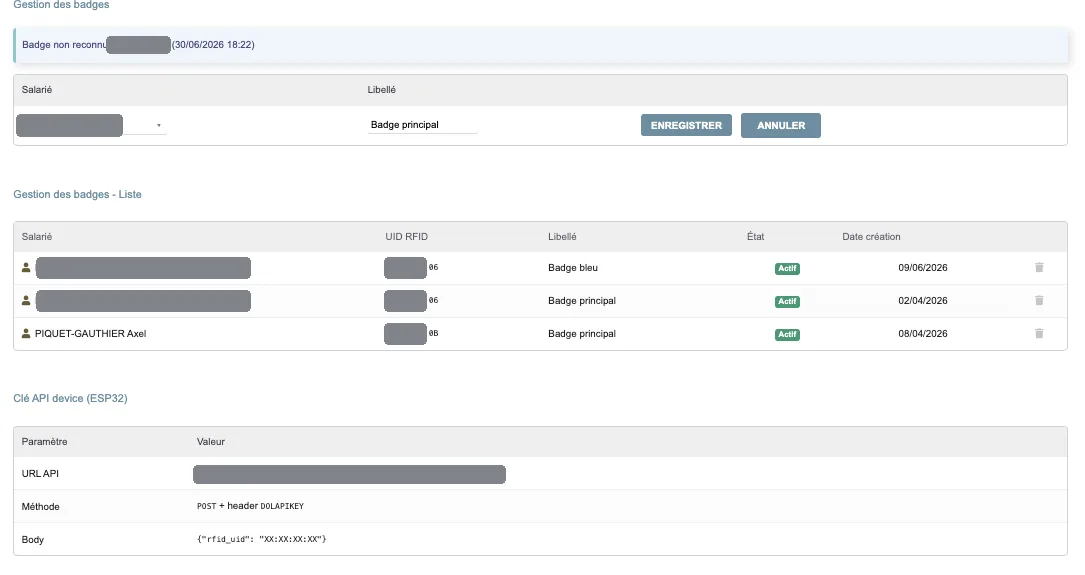Select date 09/06/2026
Viewport: 1085px width, 575px height.
(x=922, y=268)
